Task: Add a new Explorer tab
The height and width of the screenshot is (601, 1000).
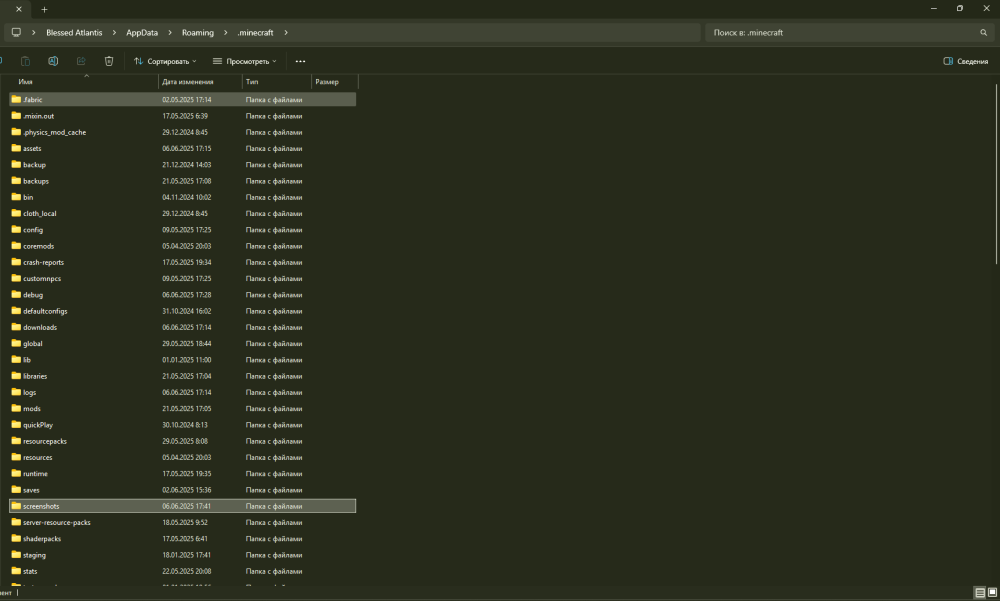Action: [44, 9]
